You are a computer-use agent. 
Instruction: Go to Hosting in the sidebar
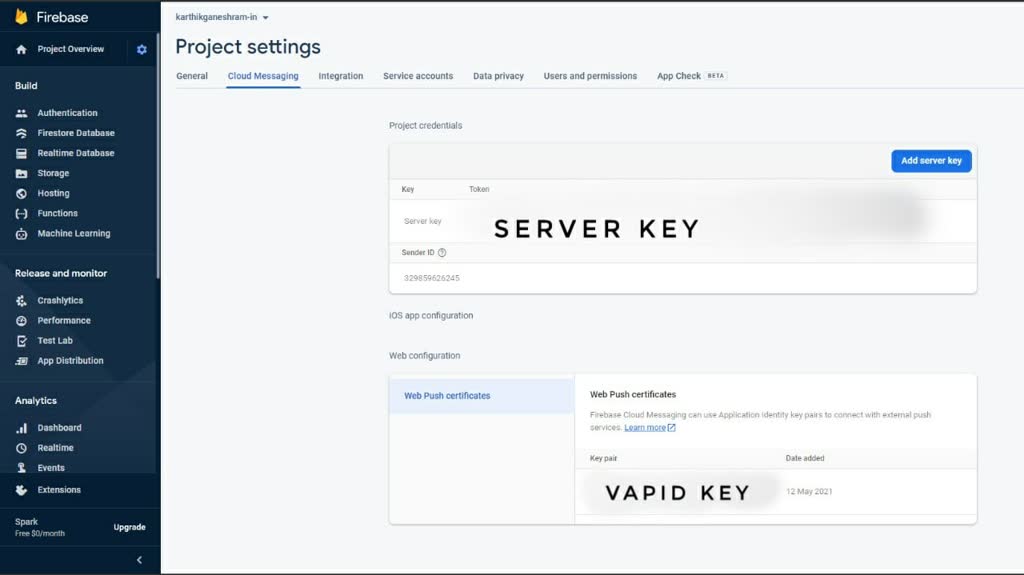coord(54,193)
